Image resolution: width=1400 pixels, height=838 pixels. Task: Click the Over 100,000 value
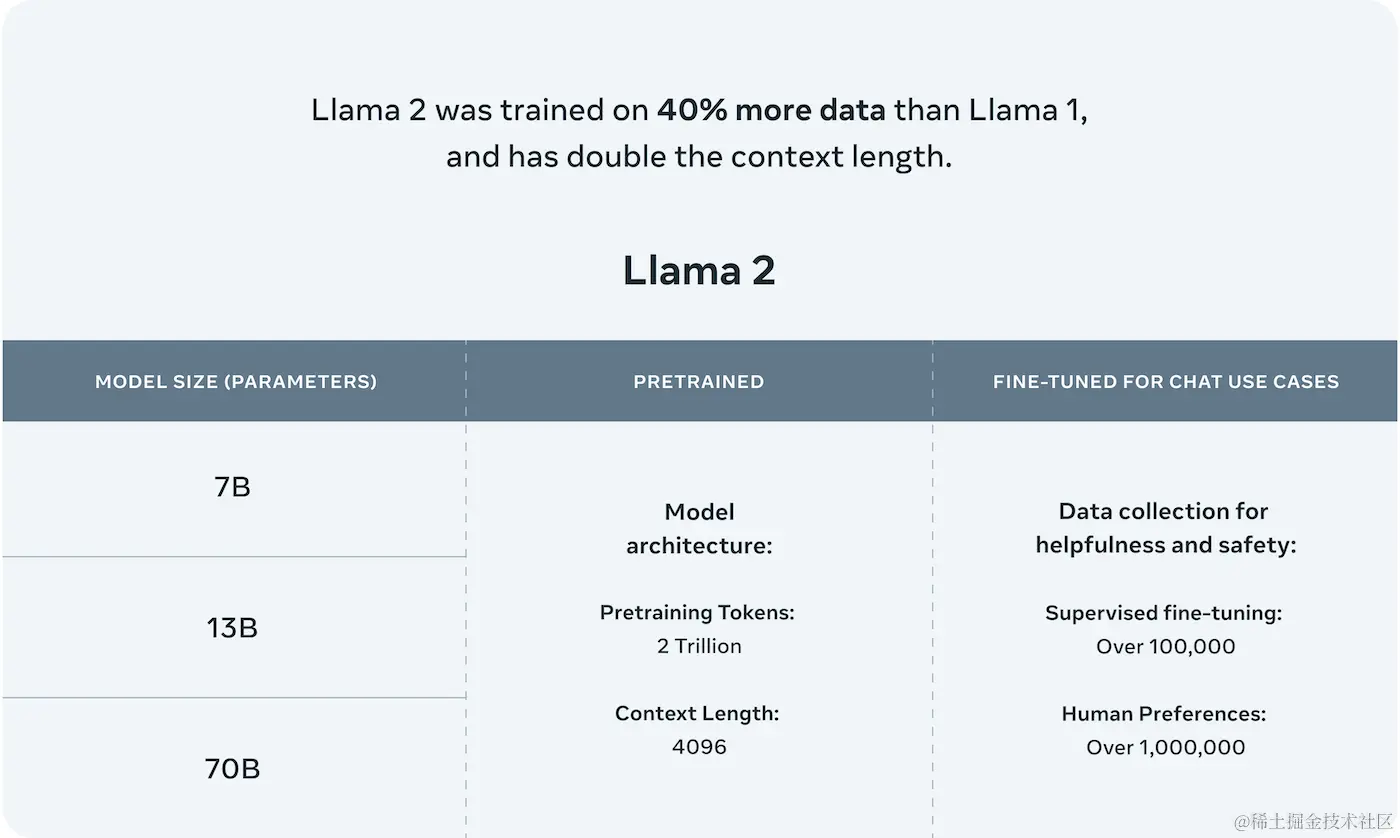[1166, 646]
